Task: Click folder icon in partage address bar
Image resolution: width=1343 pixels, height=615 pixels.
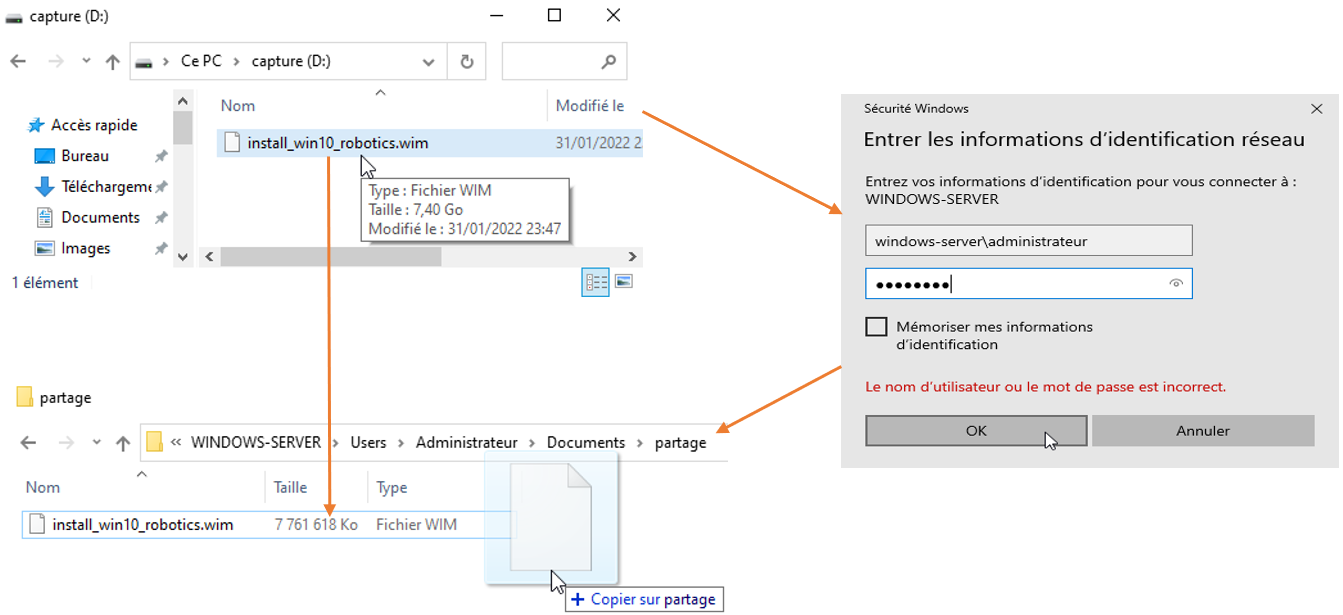Action: [154, 442]
